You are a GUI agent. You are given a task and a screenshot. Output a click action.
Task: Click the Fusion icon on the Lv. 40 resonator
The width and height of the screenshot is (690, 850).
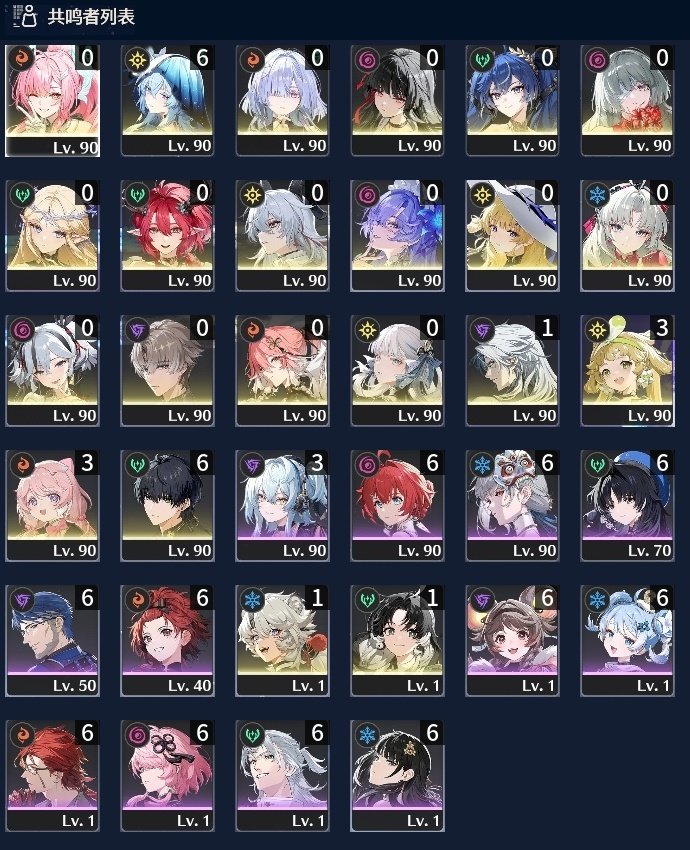(x=138, y=600)
